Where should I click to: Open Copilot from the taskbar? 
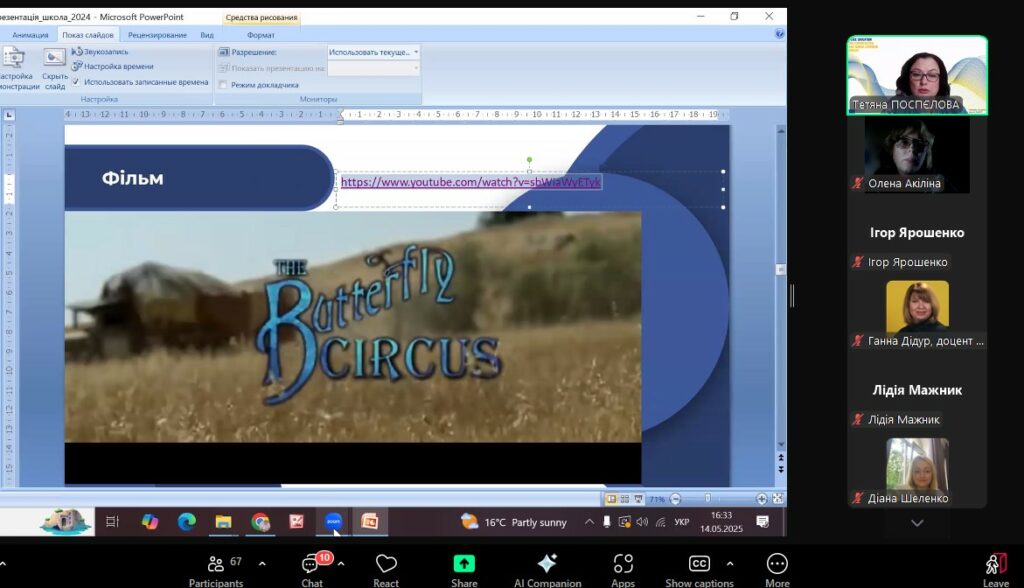point(150,521)
